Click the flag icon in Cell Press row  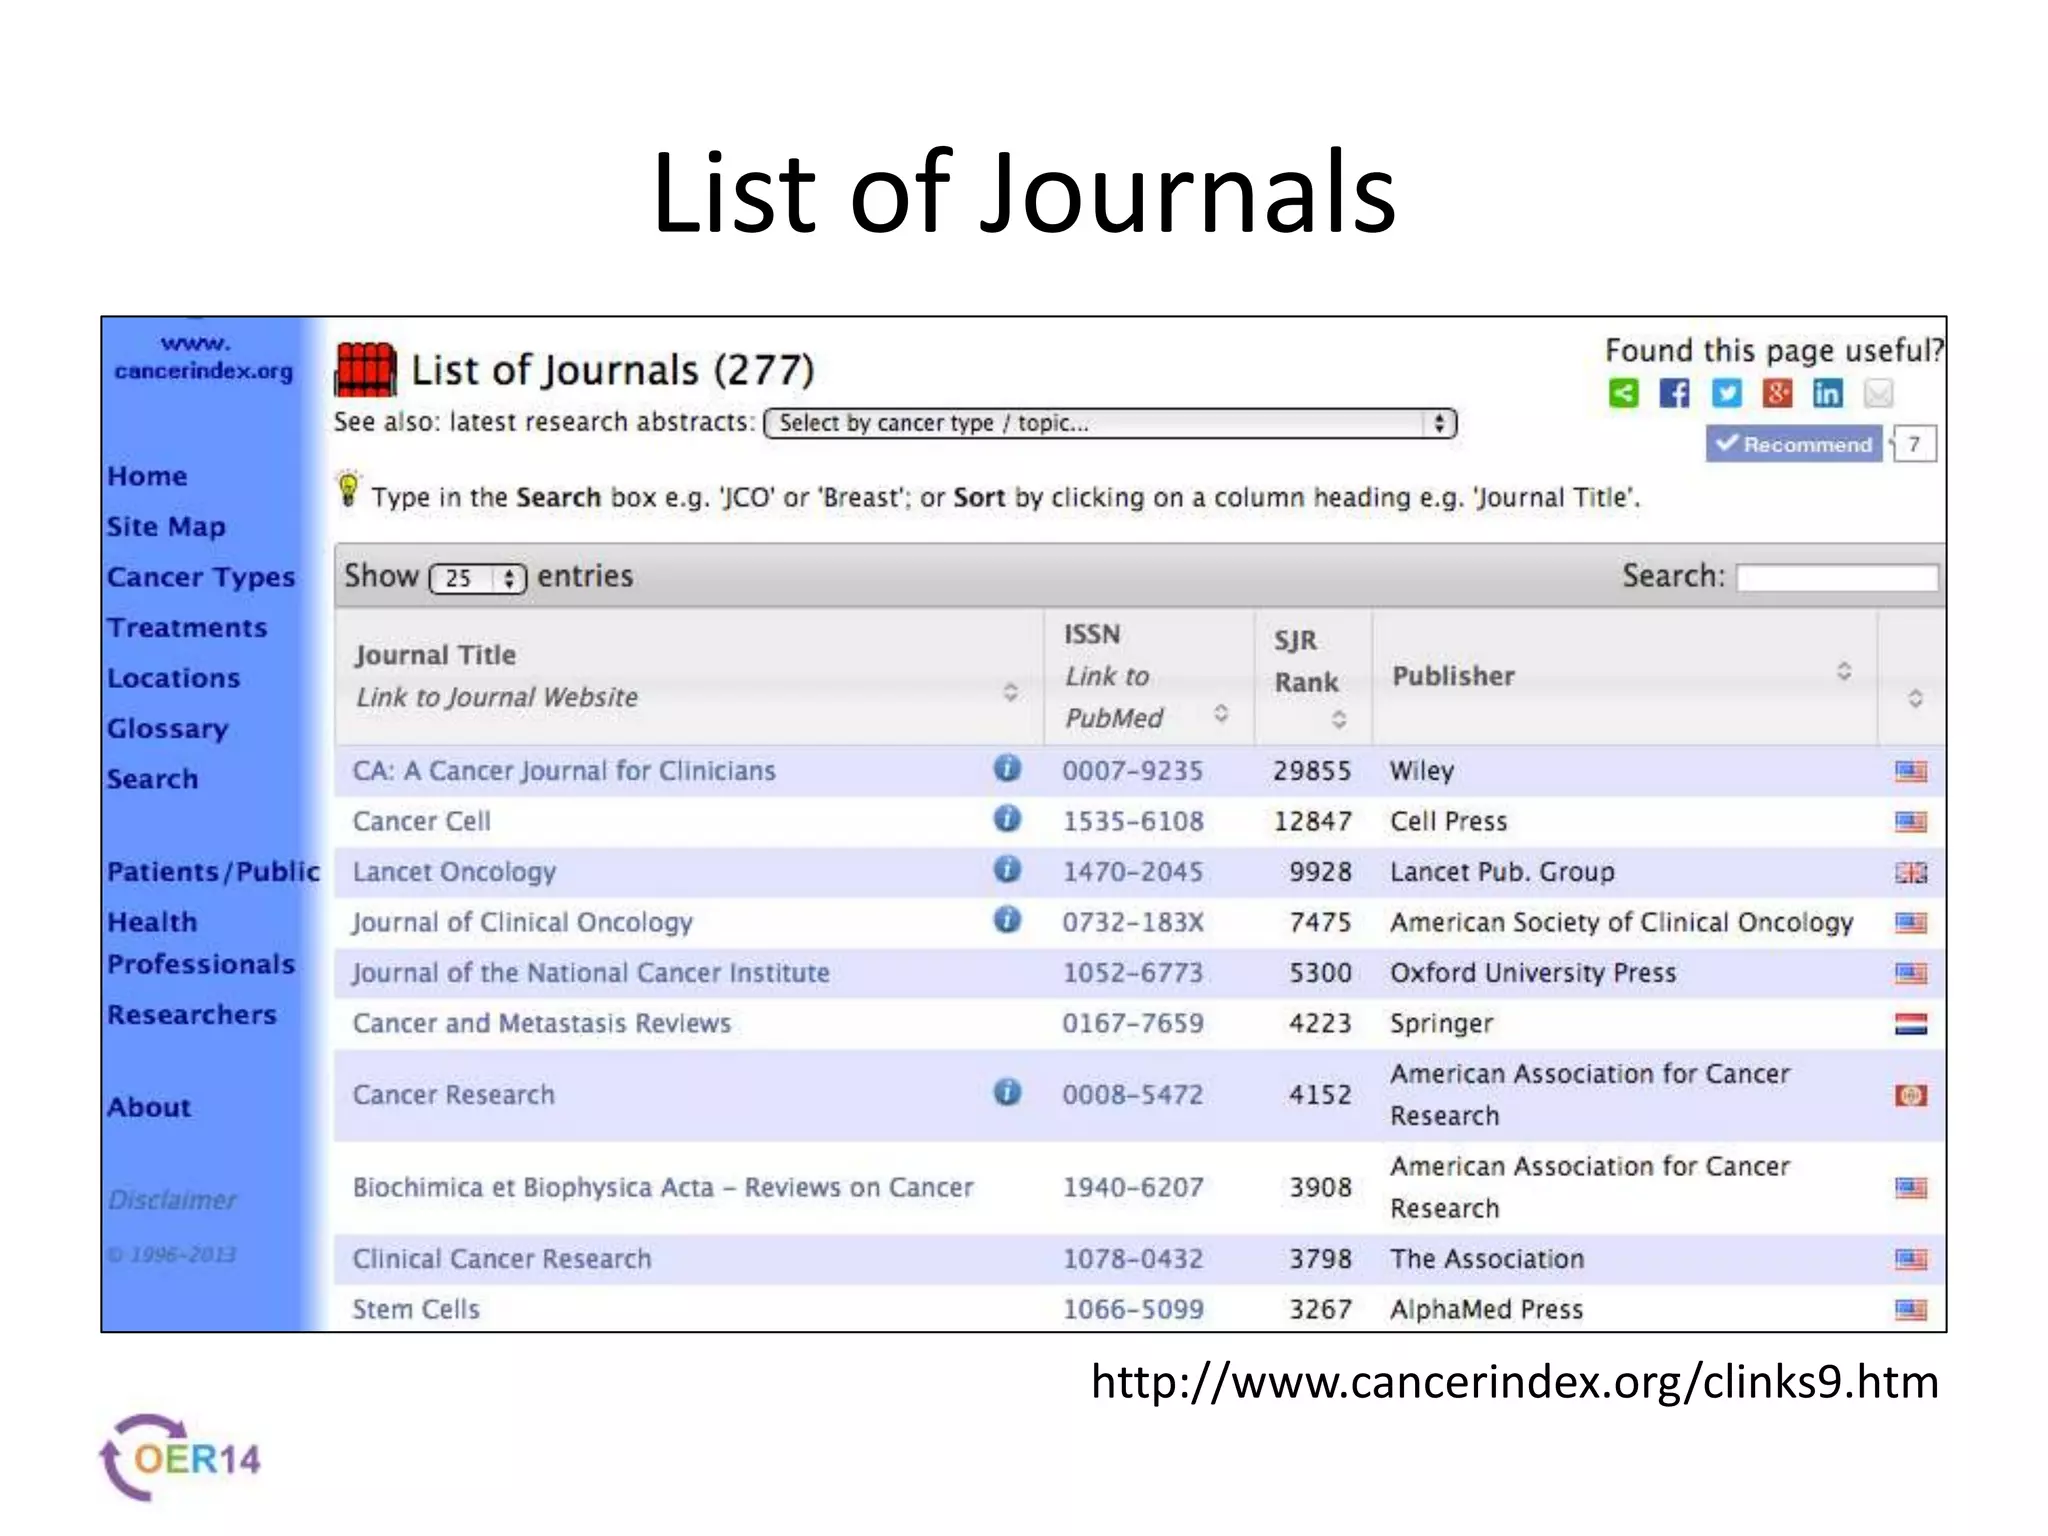point(1911,822)
